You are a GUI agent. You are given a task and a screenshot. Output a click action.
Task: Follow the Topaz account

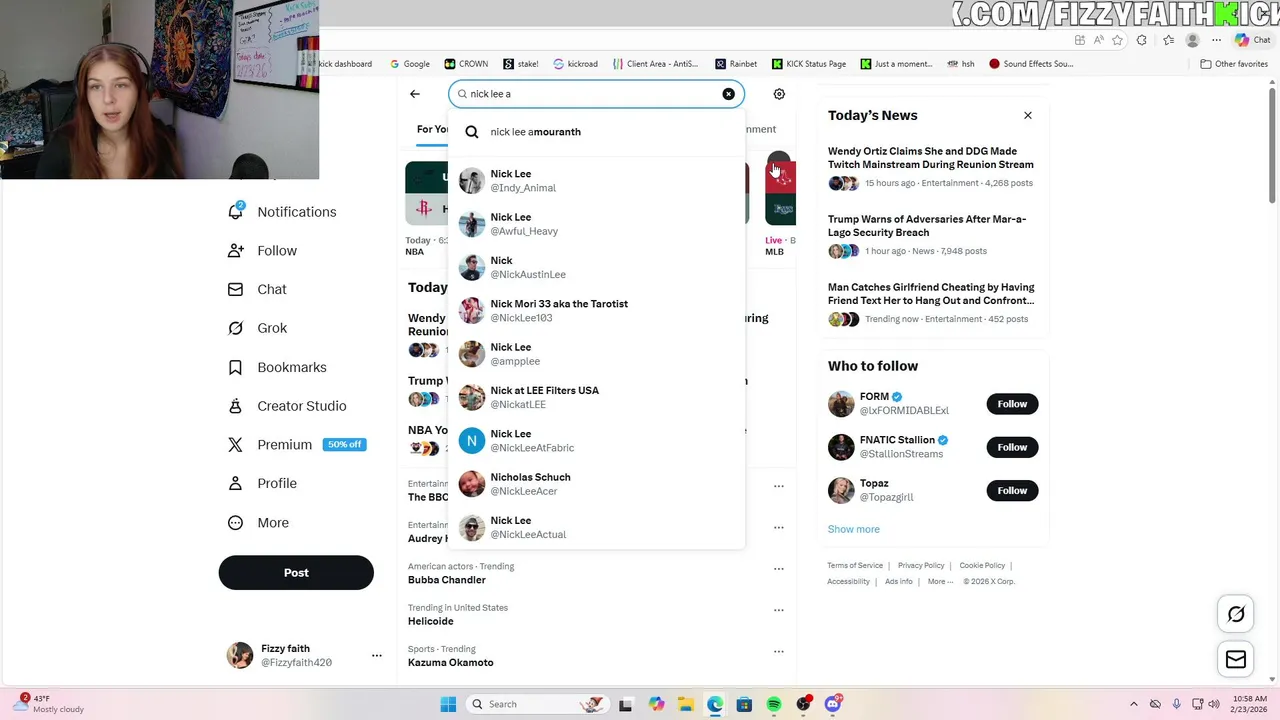1012,491
